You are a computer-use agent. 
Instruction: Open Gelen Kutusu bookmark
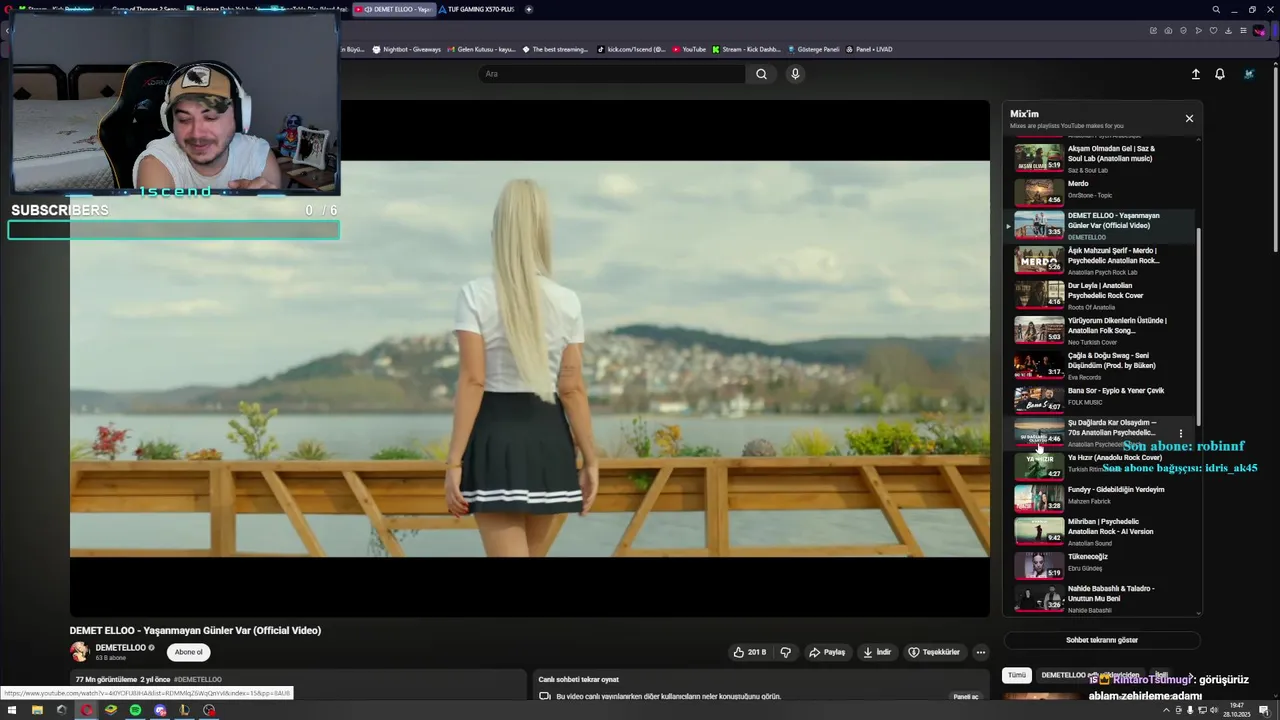pyautogui.click(x=480, y=49)
